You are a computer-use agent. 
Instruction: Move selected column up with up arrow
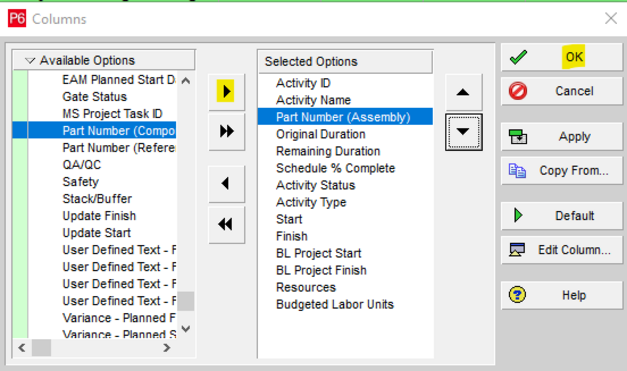[x=463, y=92]
